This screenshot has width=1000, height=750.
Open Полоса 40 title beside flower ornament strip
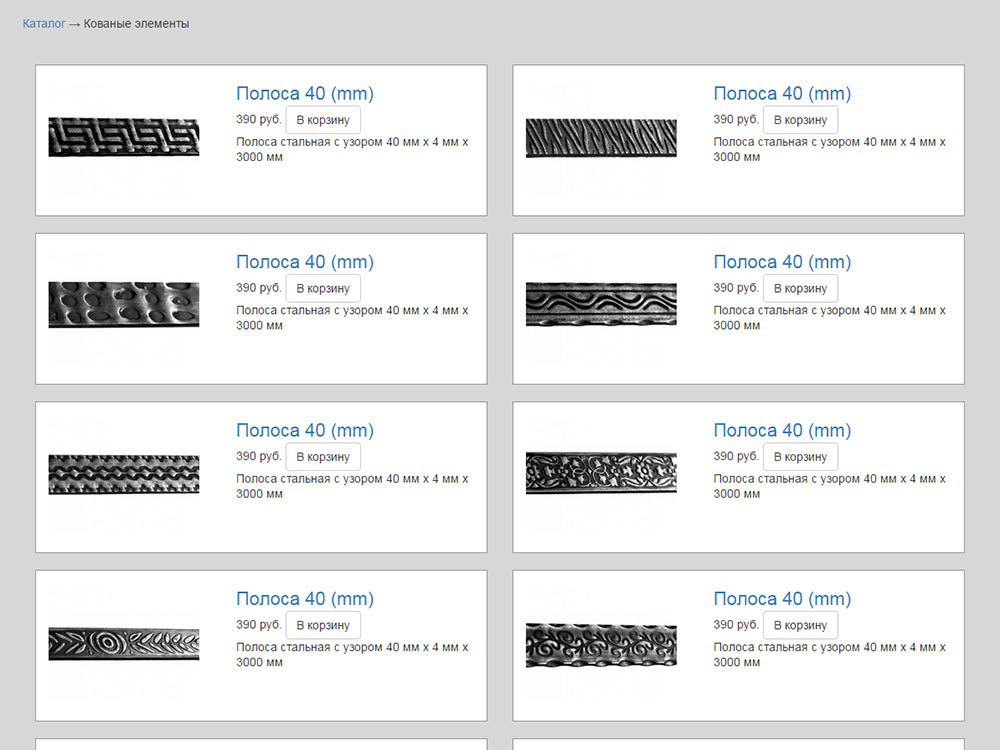coord(782,430)
